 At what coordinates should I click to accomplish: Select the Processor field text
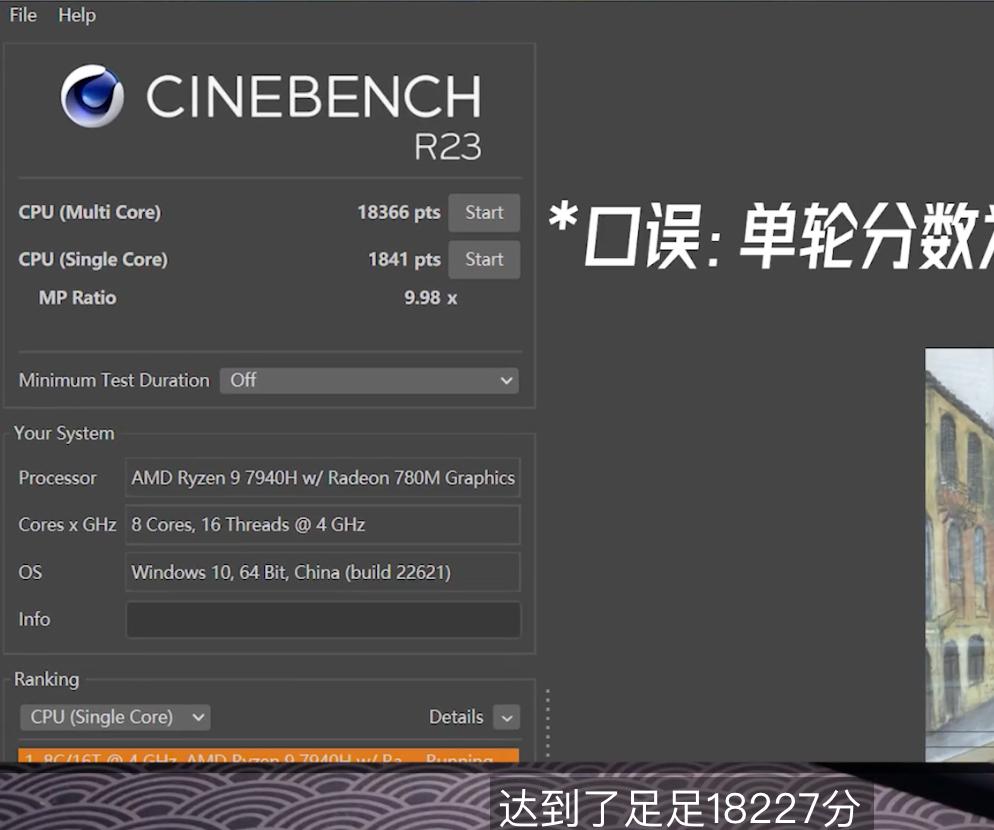coord(322,478)
